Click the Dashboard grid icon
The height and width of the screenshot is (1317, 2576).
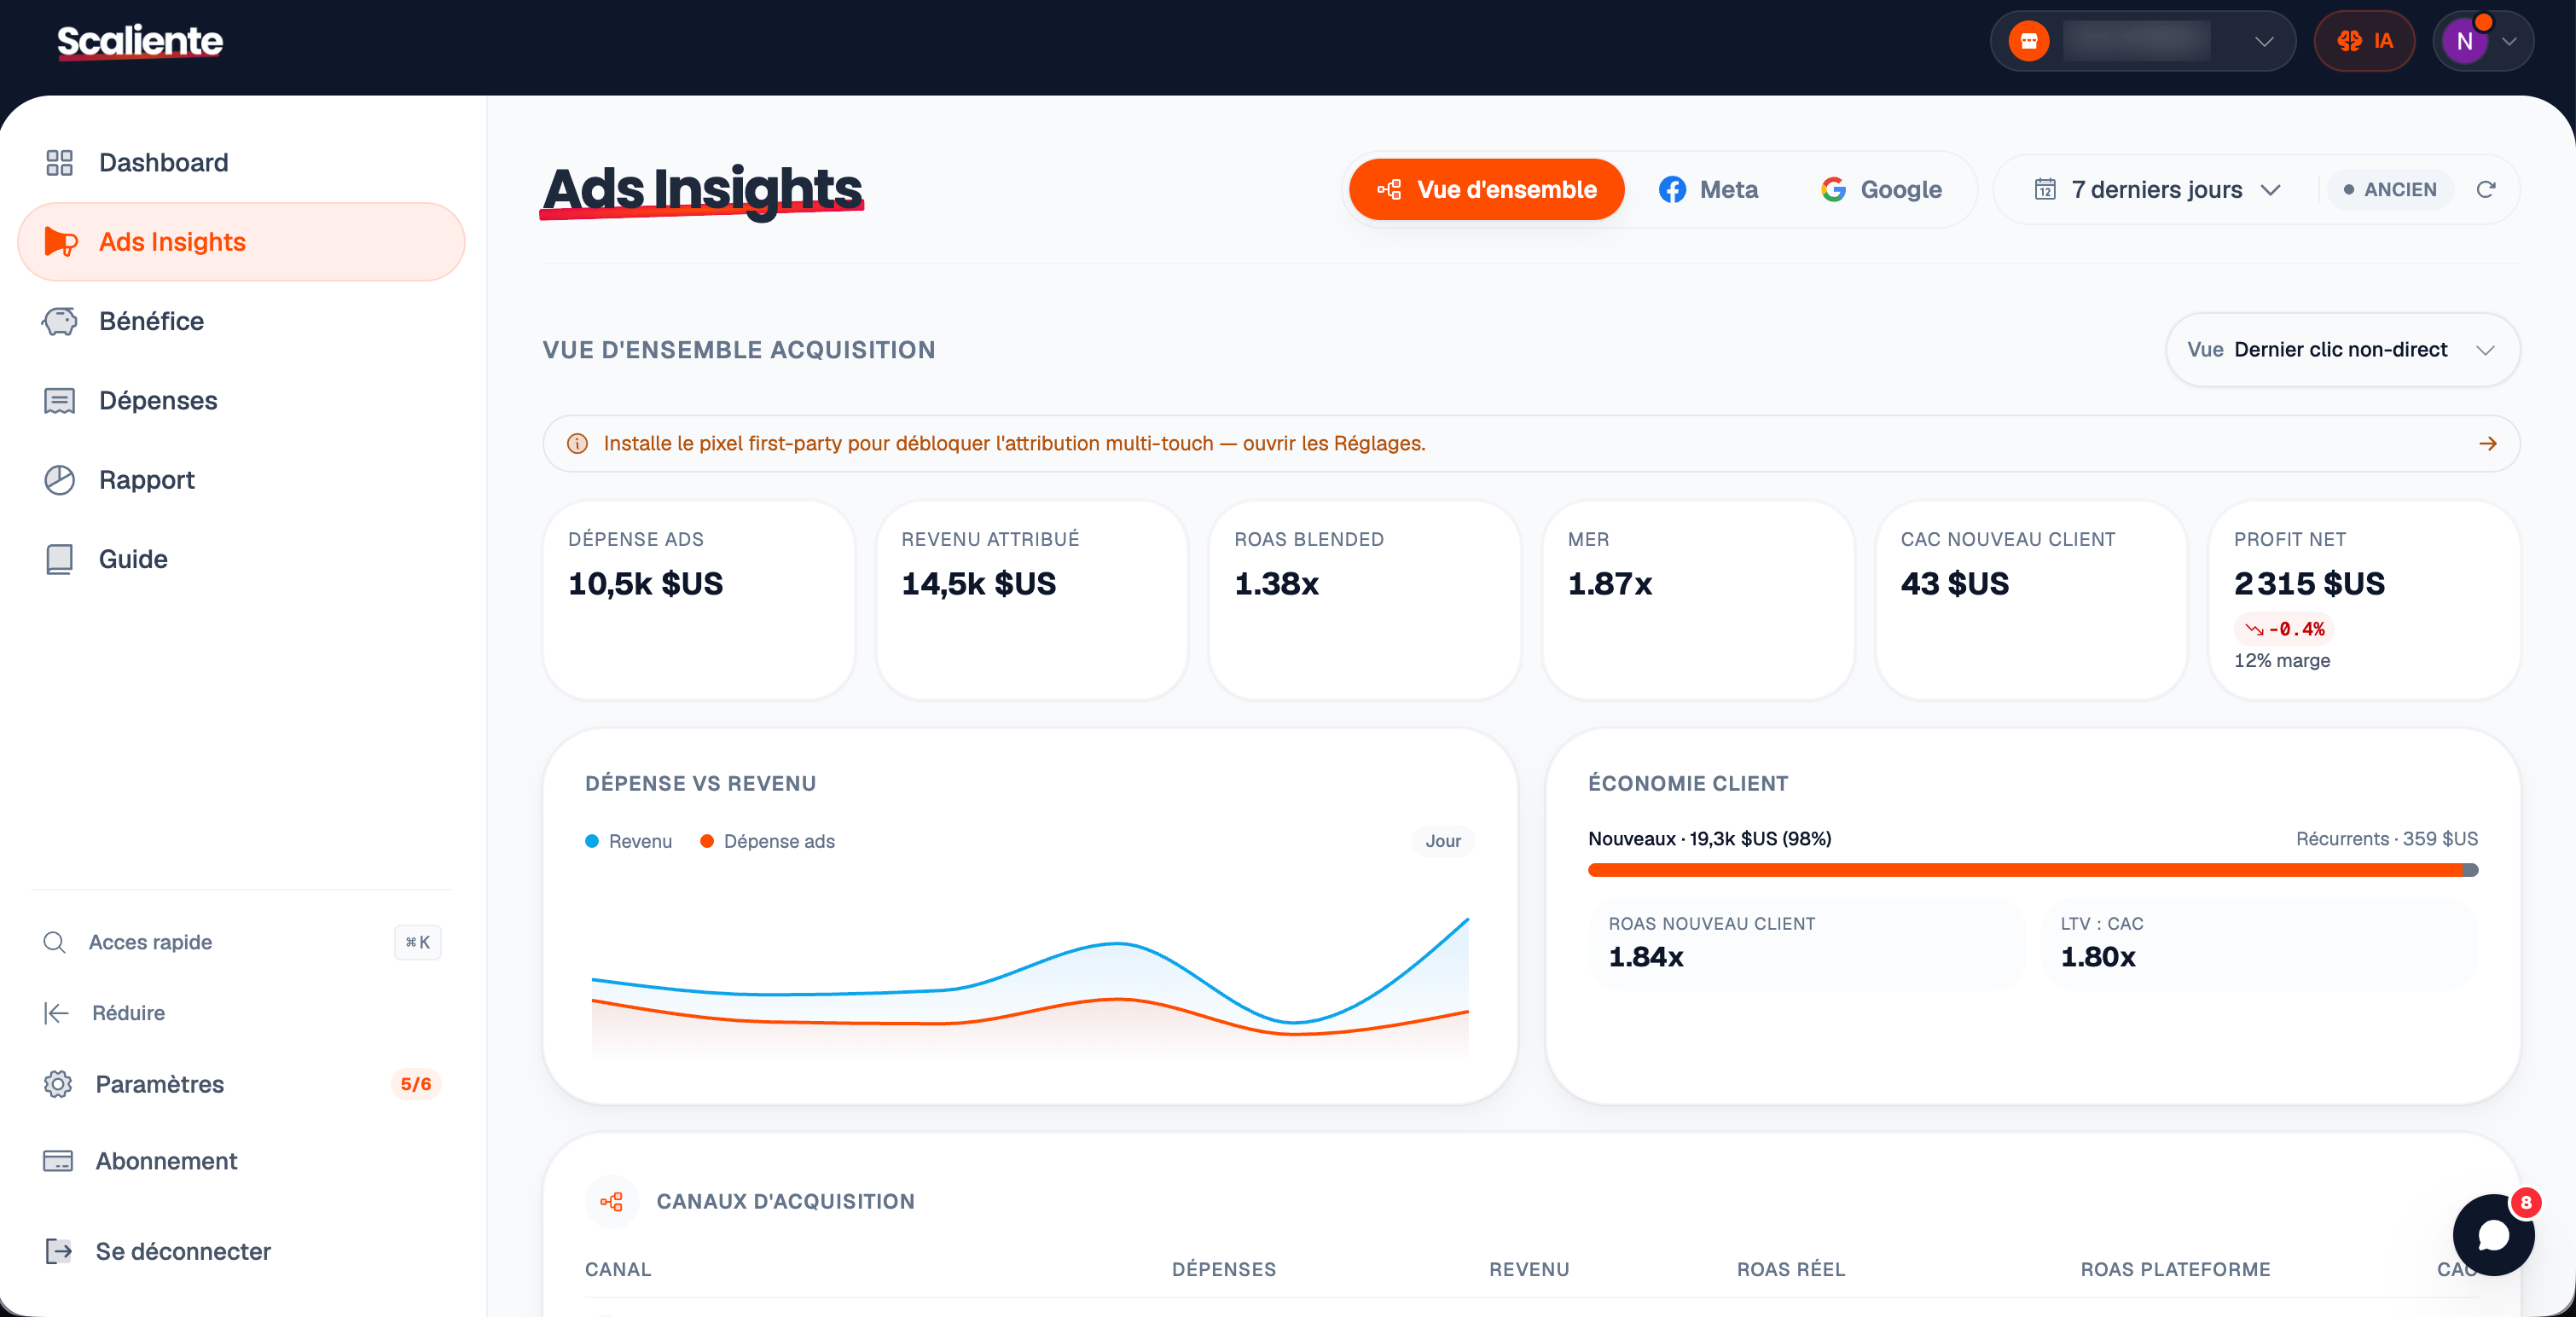point(60,162)
